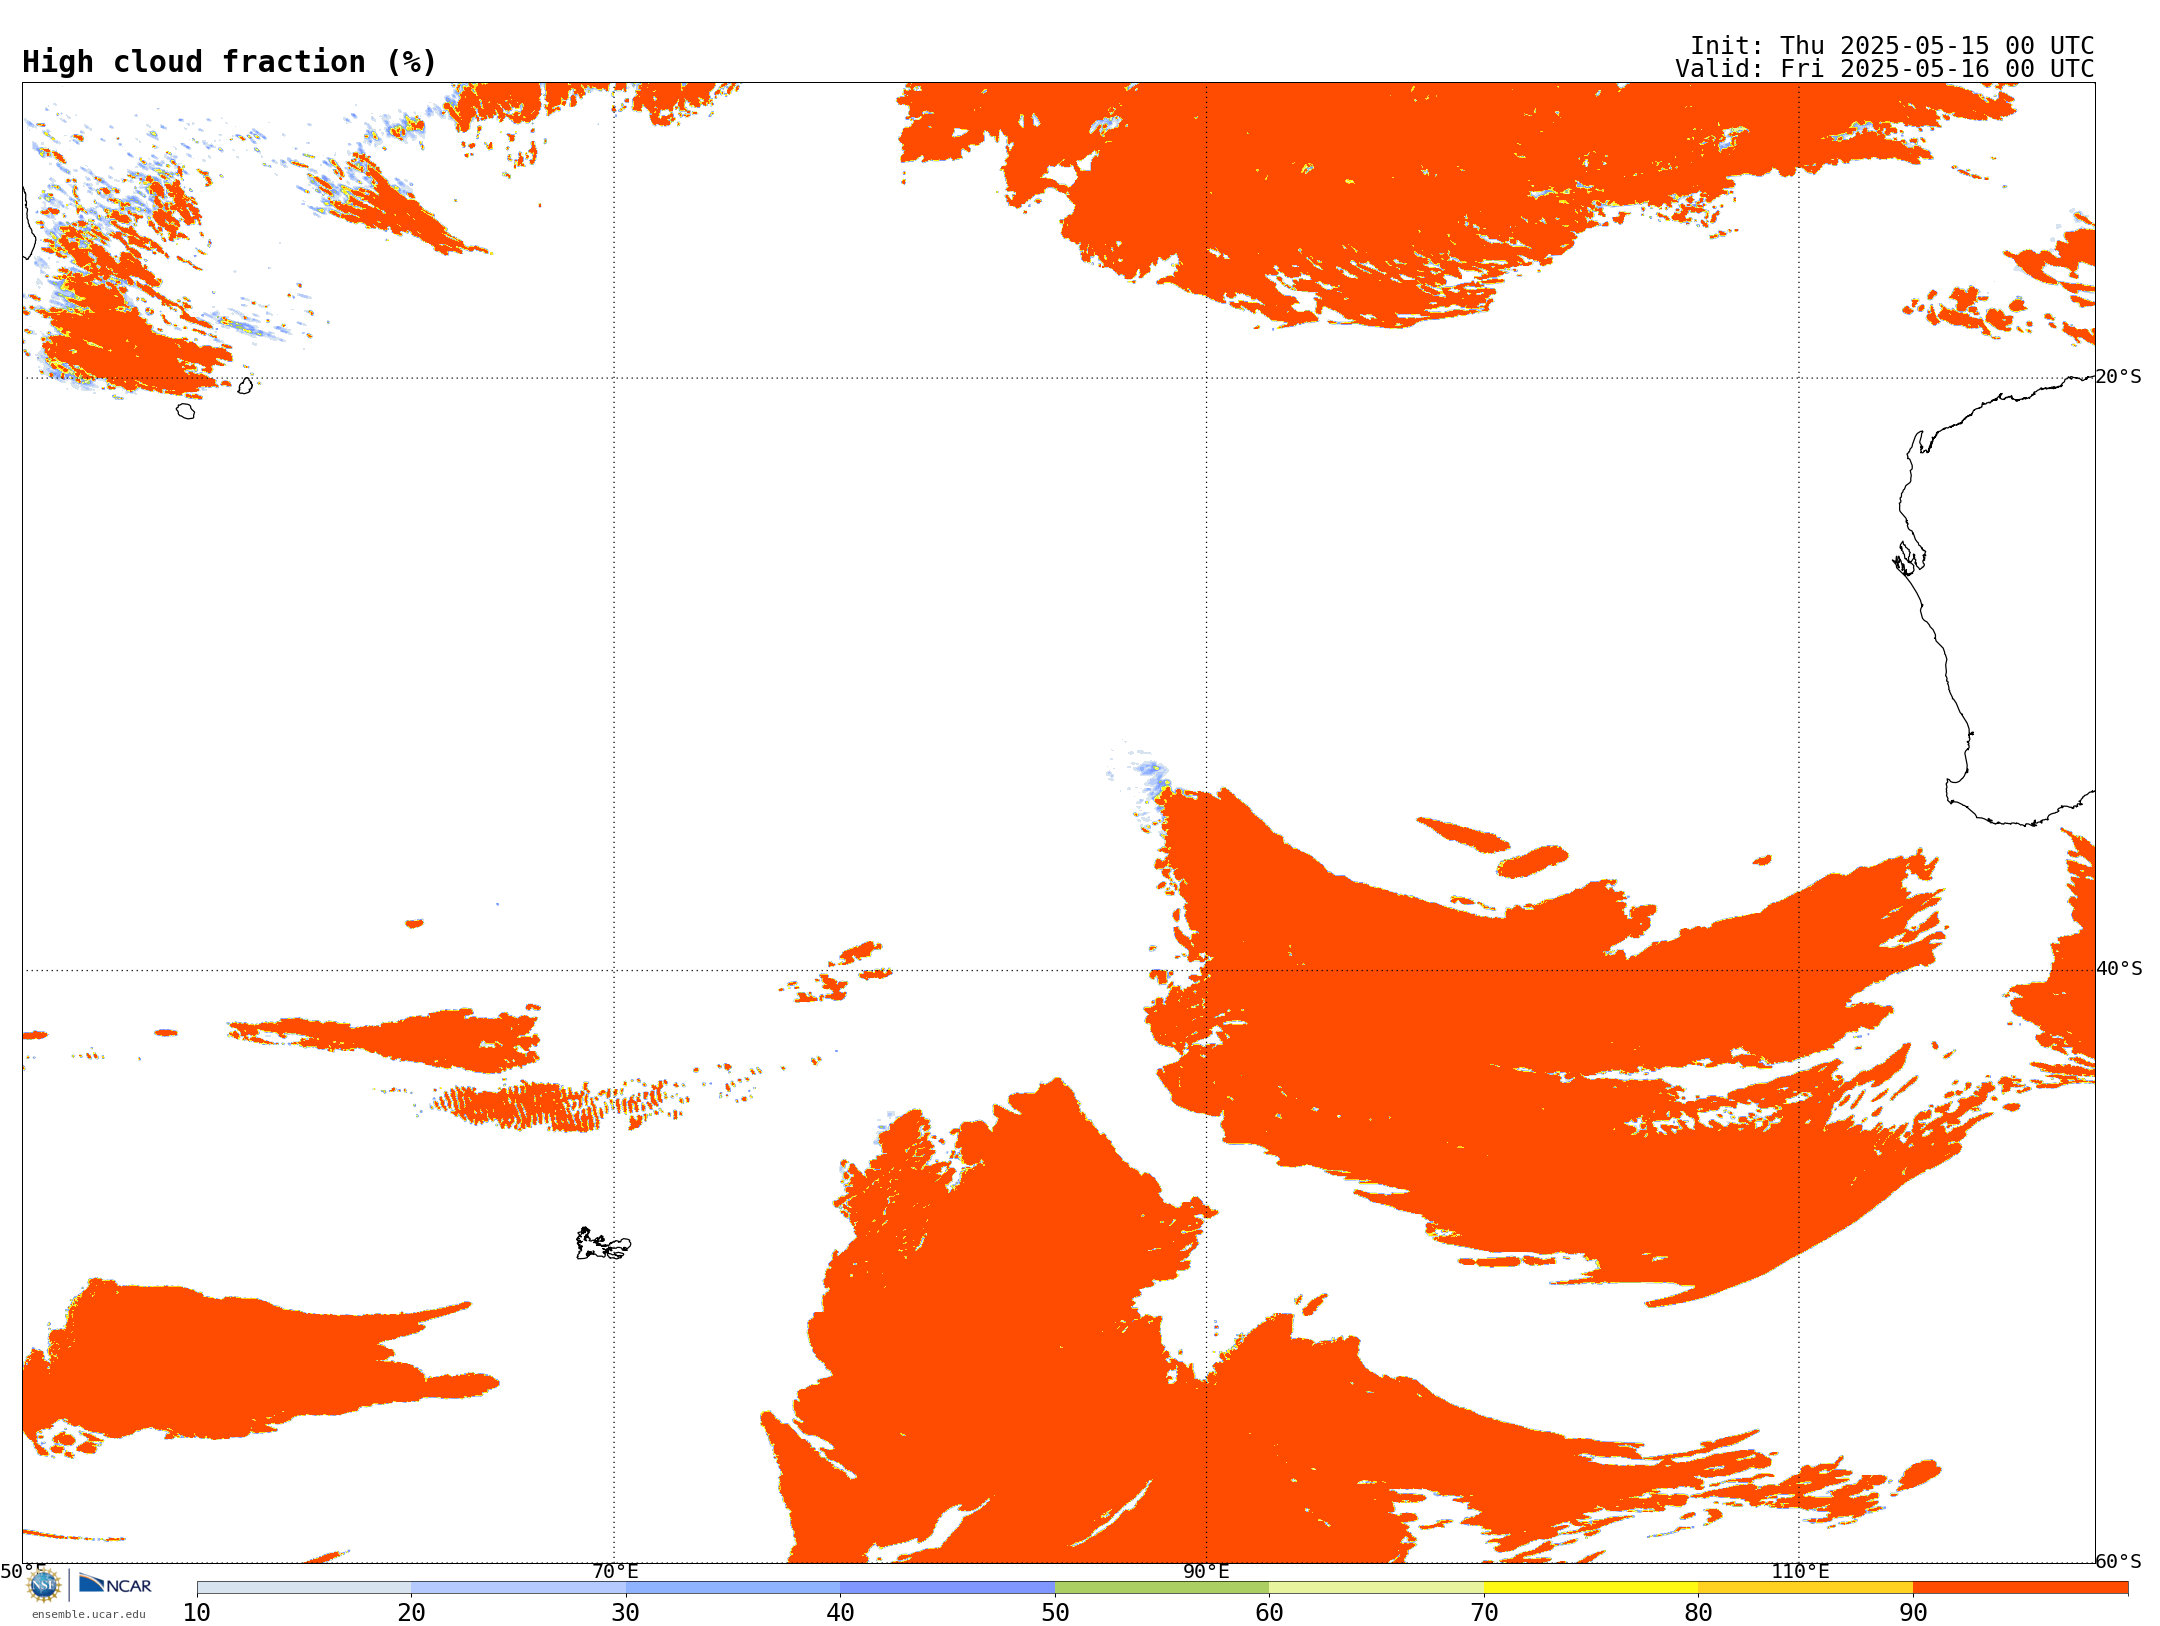Viewport: 2160px width, 1626px height.
Task: Click the 90°E longitude label
Action: (x=1206, y=1572)
